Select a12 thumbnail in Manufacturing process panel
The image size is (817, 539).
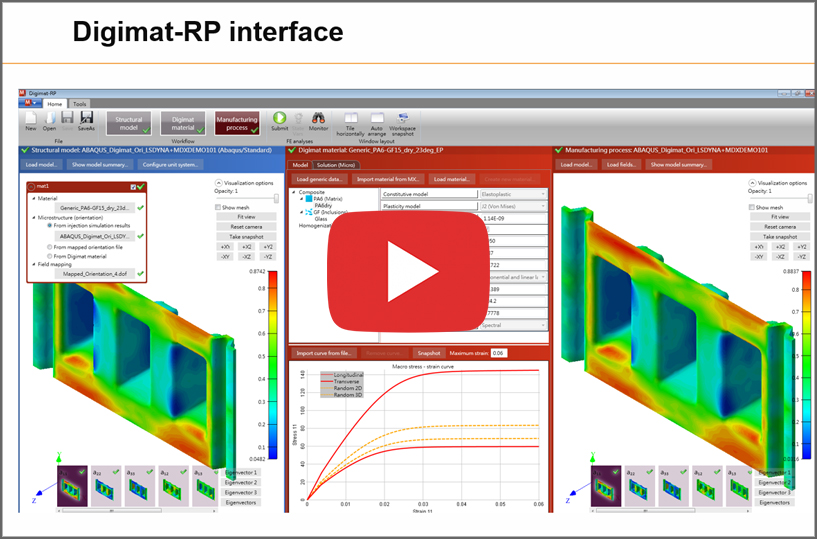pos(708,486)
